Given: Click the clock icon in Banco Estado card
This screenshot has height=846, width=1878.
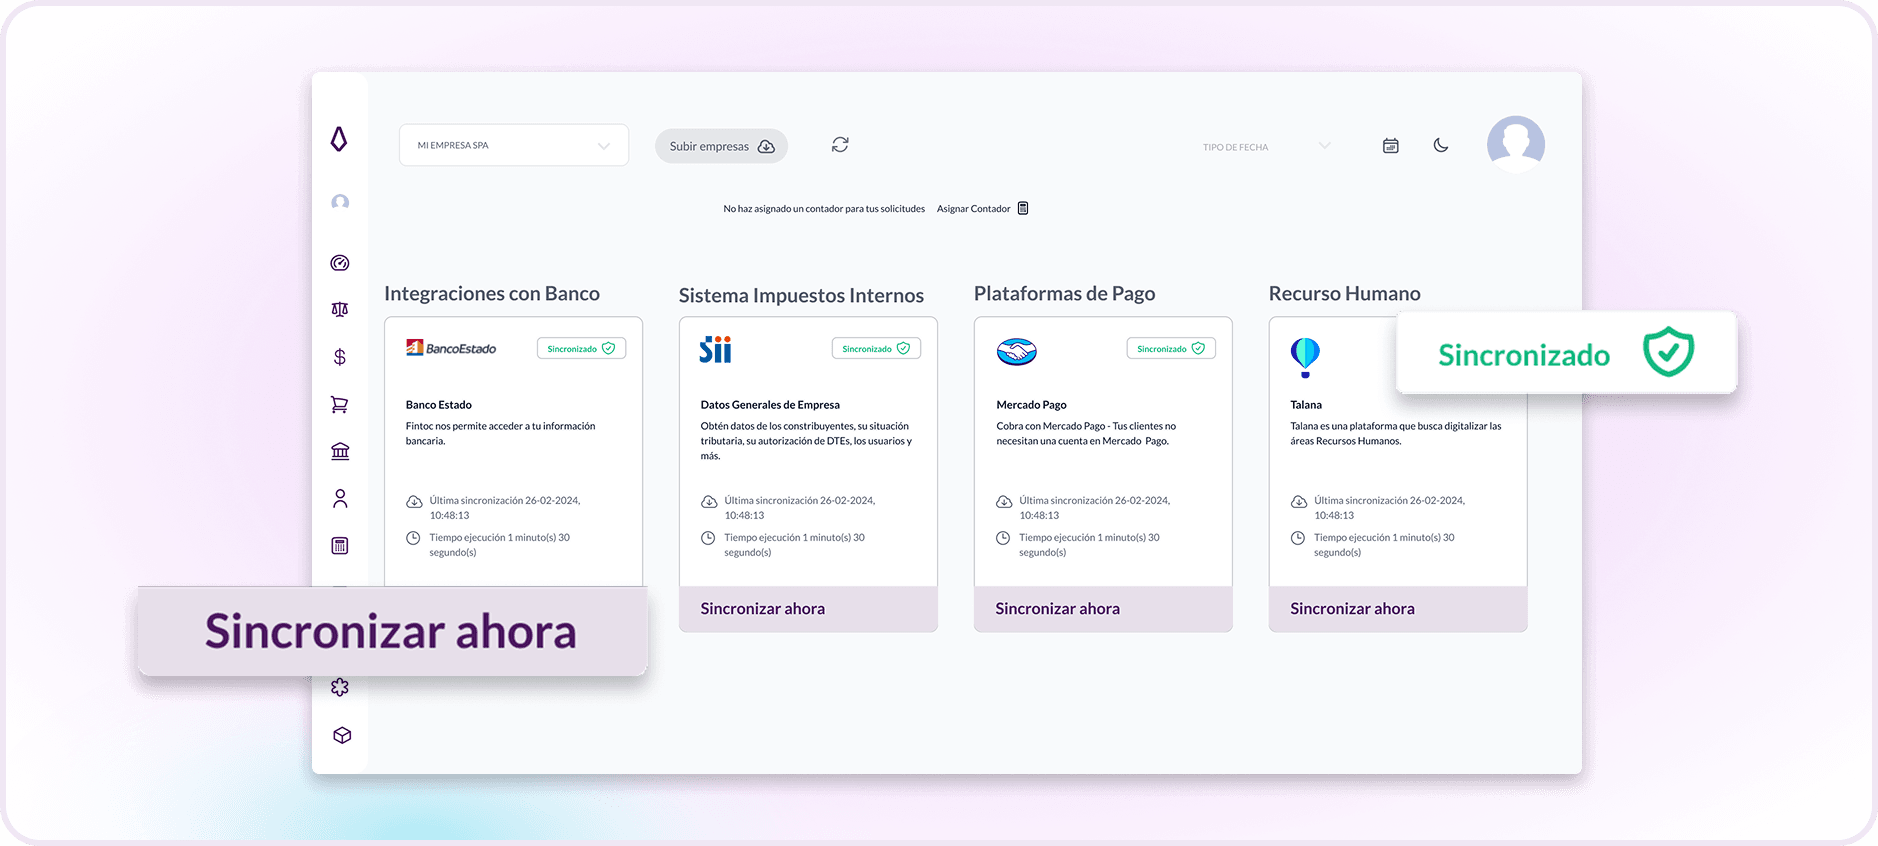Looking at the screenshot, I should coord(413,538).
